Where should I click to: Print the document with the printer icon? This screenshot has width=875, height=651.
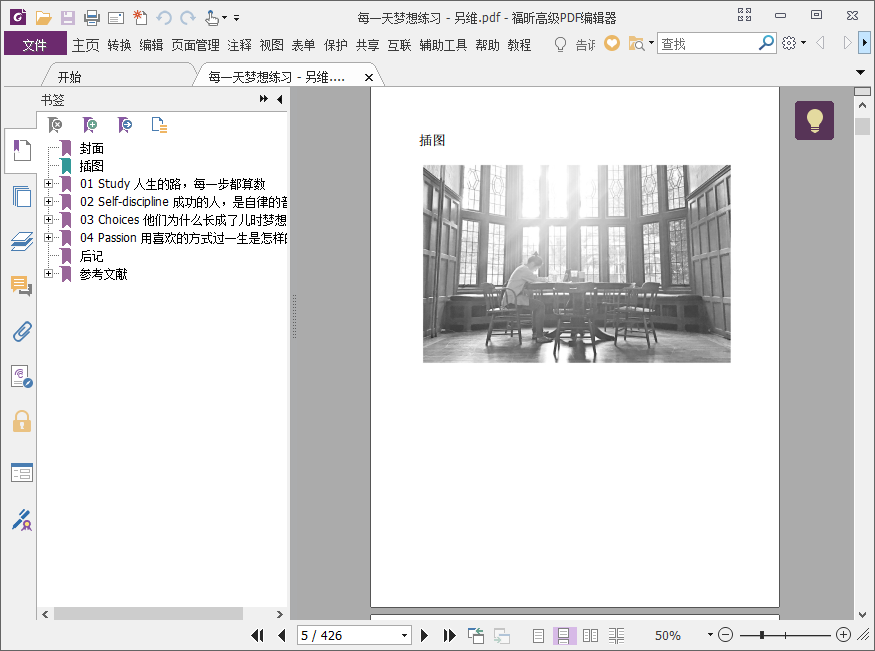pos(92,18)
